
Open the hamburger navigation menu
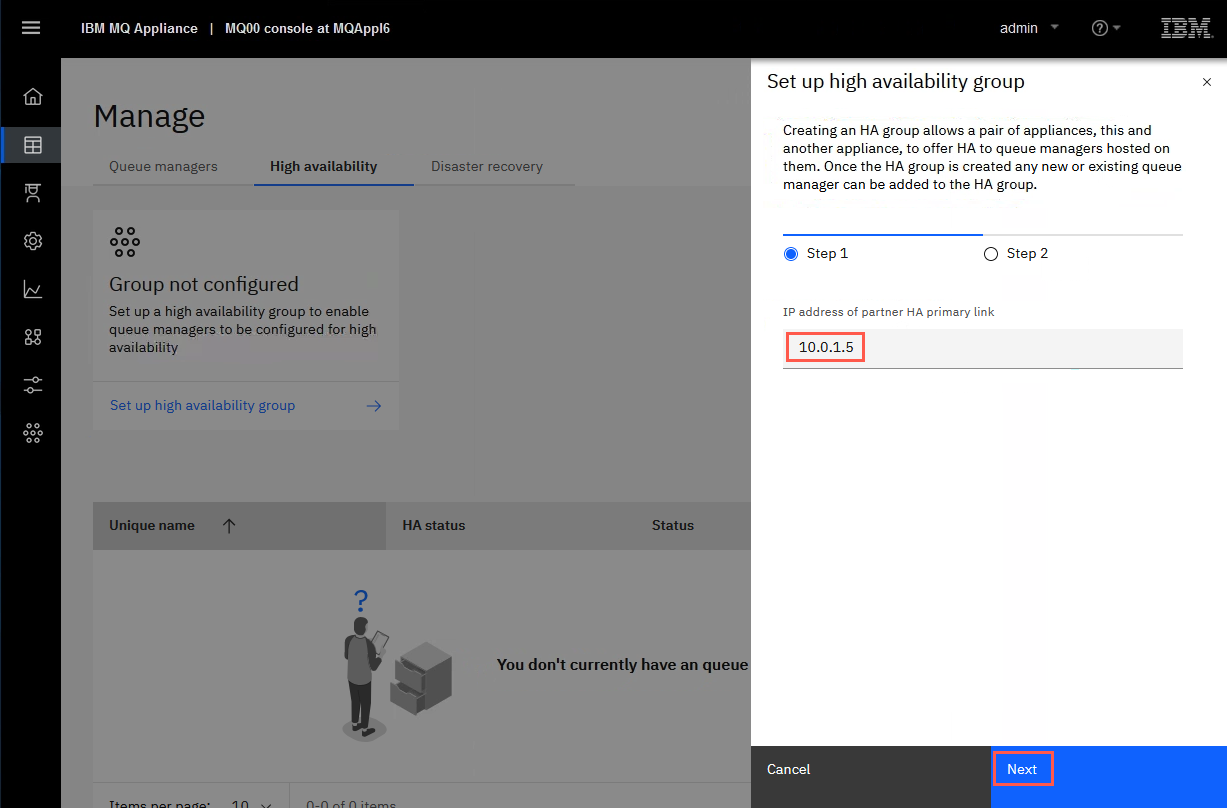pos(31,28)
